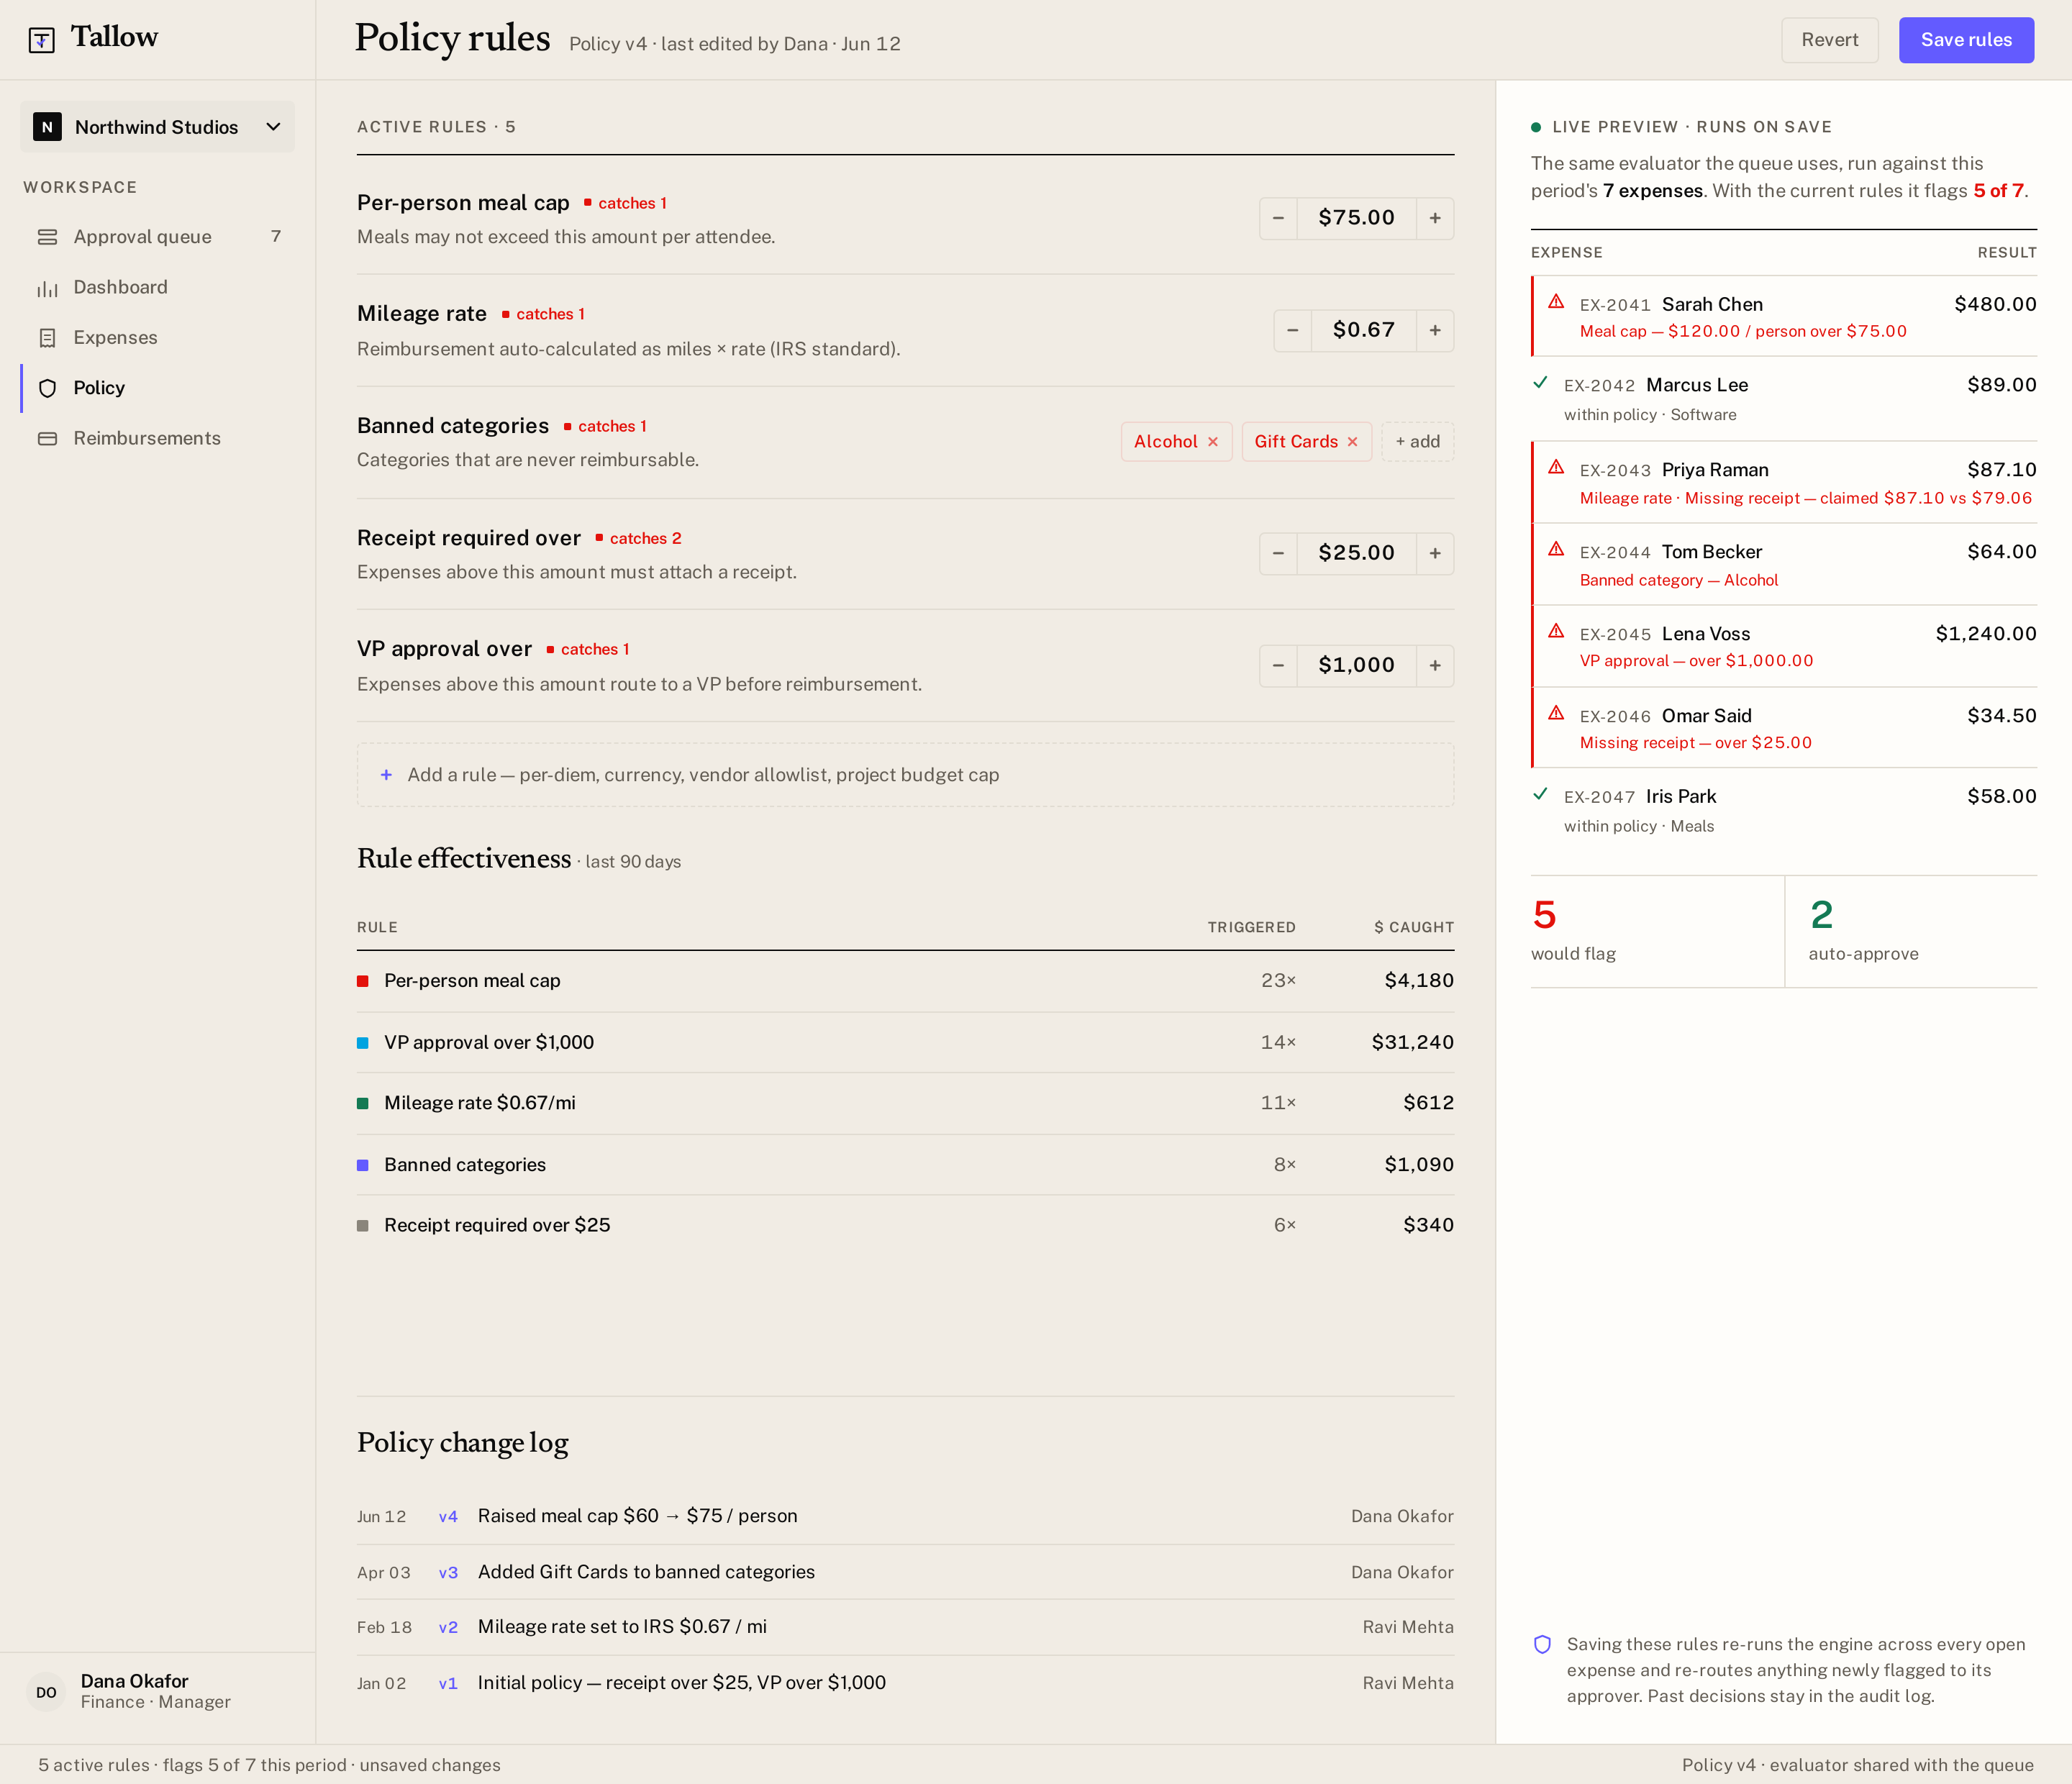The height and width of the screenshot is (1784, 2072).
Task: Click the green live preview status dot
Action: (x=1536, y=127)
